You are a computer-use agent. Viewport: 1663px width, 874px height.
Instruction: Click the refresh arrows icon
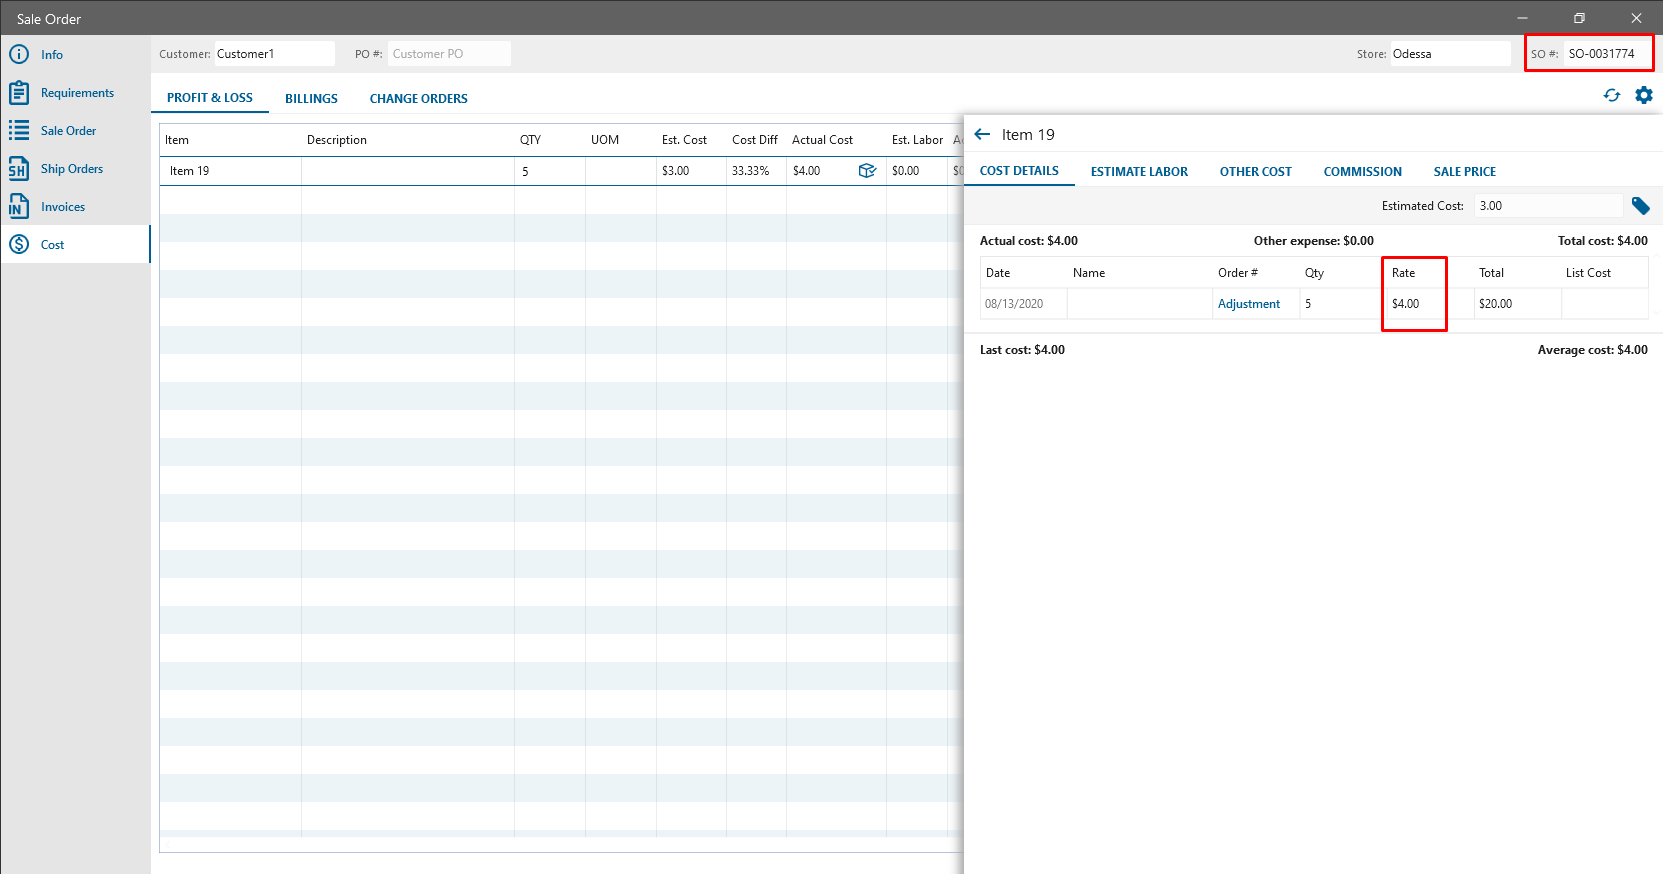click(x=1611, y=95)
